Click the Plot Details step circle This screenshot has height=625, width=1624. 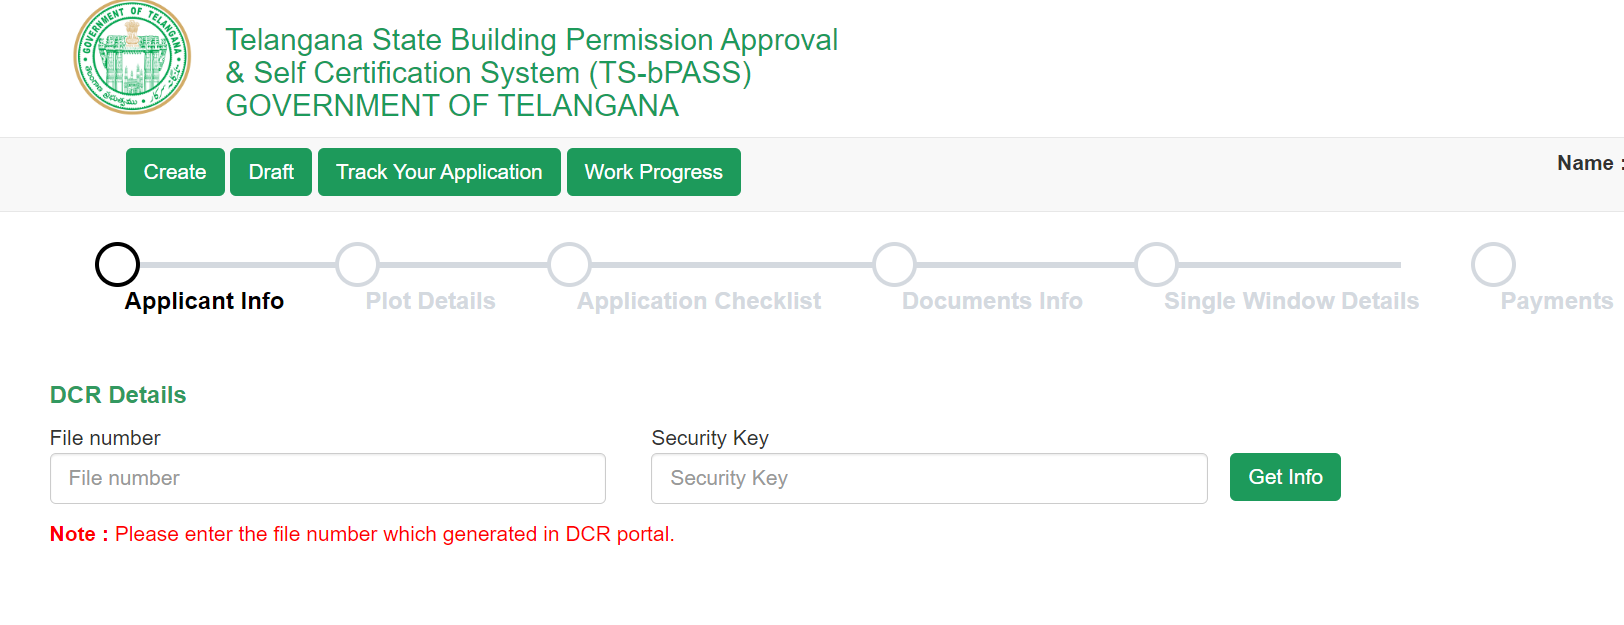click(x=358, y=265)
